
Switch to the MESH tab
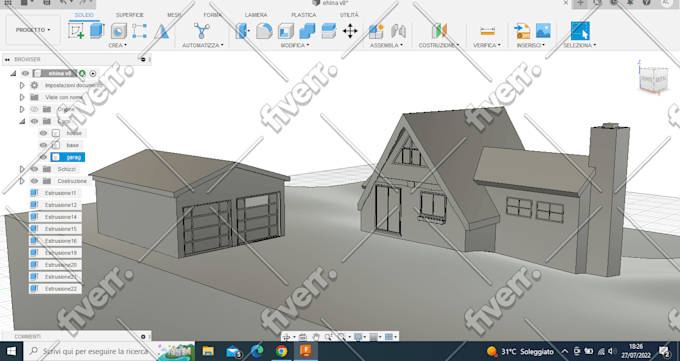(x=174, y=15)
